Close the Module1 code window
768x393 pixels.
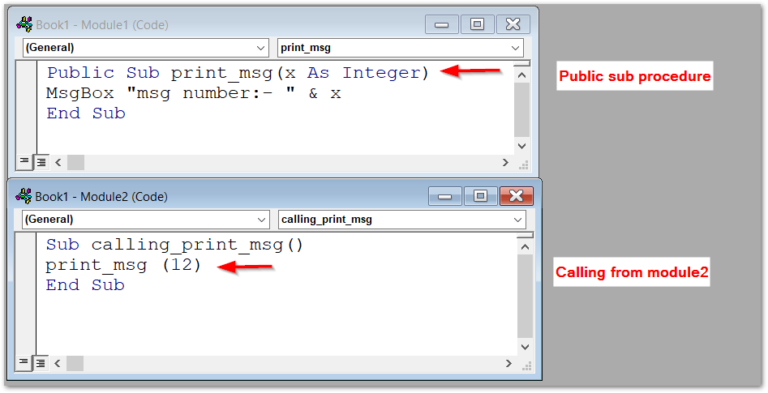coord(513,24)
